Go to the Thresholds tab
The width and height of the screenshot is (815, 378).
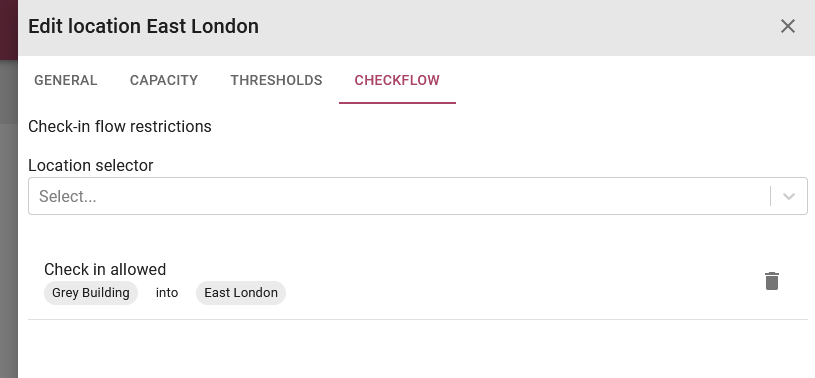tap(277, 80)
